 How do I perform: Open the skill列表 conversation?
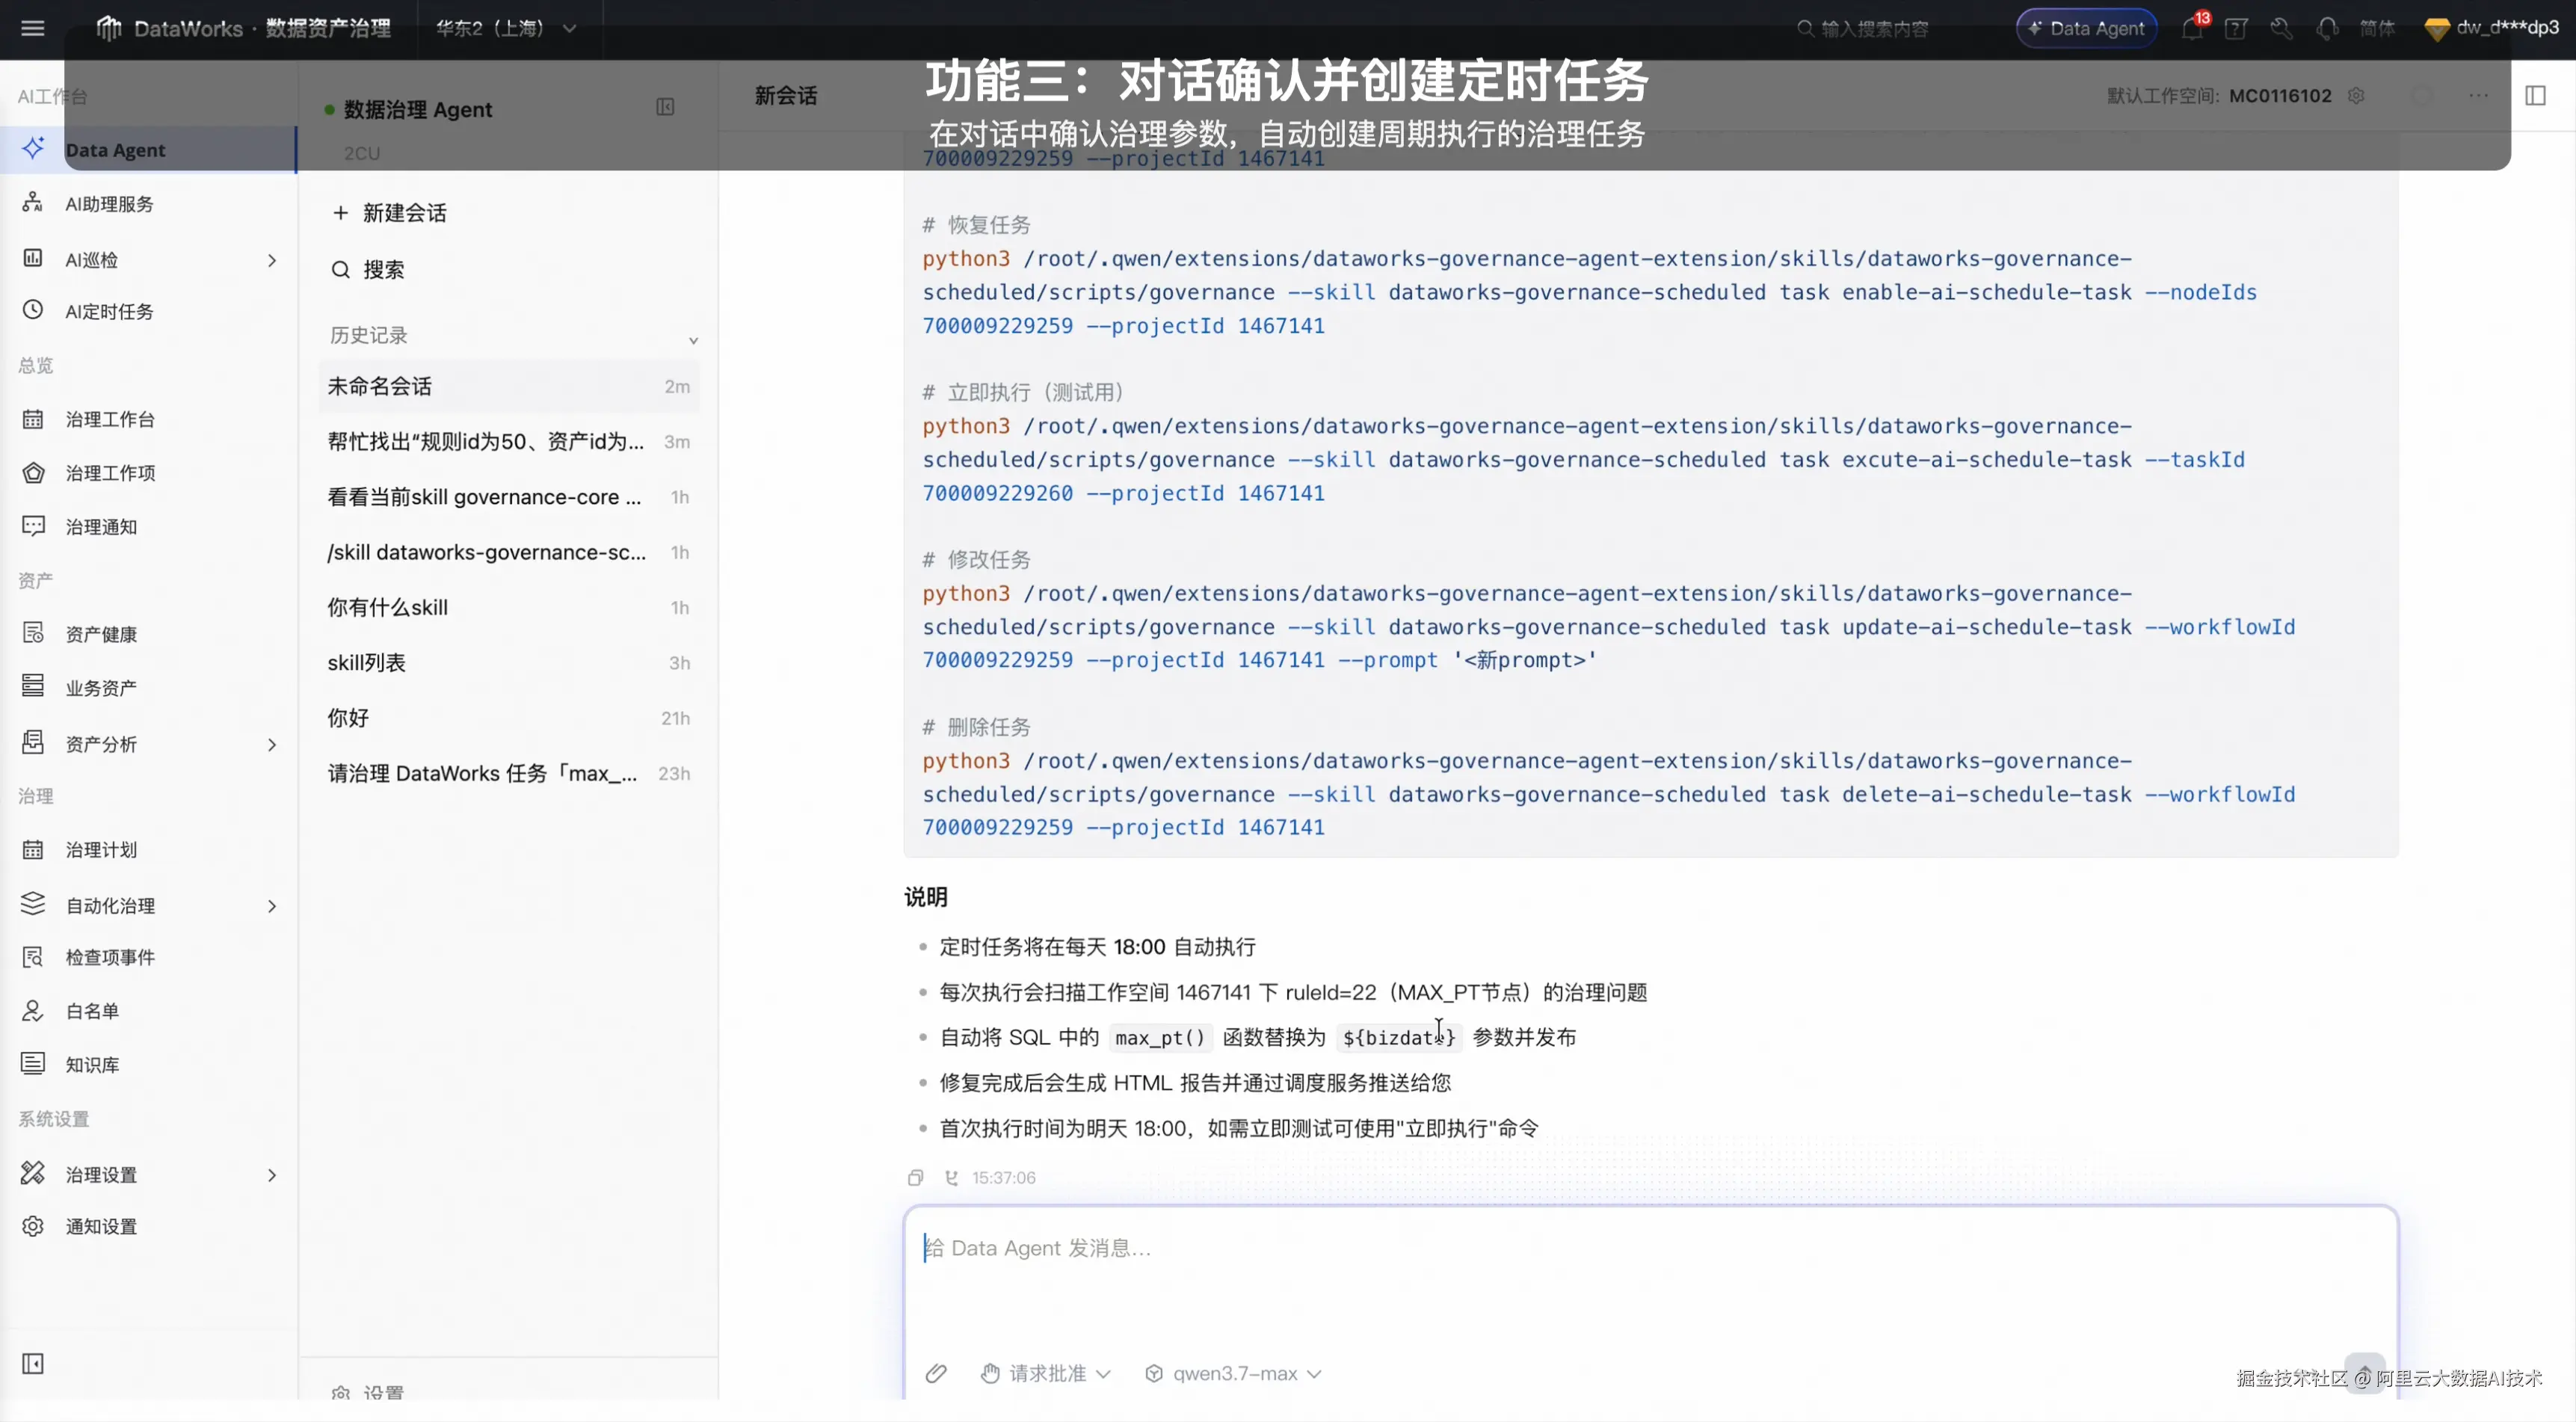pyautogui.click(x=509, y=663)
